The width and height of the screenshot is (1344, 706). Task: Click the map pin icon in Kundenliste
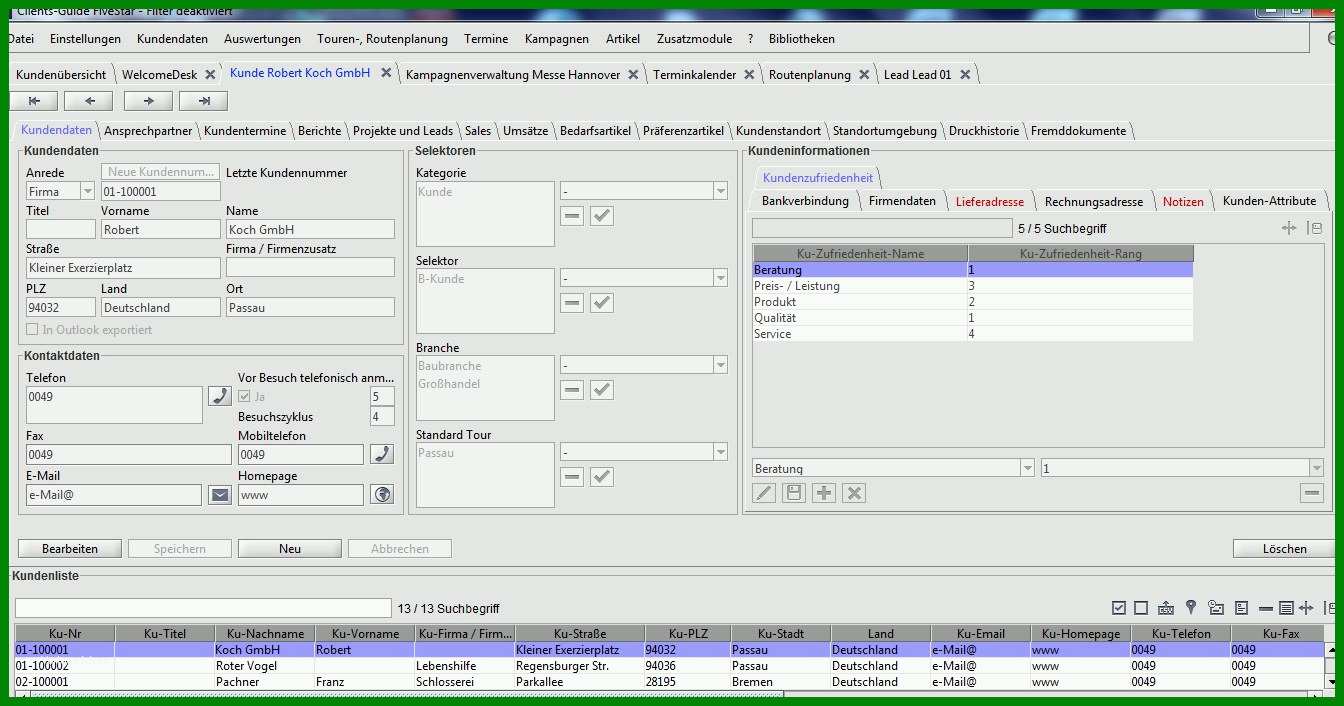coord(1191,608)
